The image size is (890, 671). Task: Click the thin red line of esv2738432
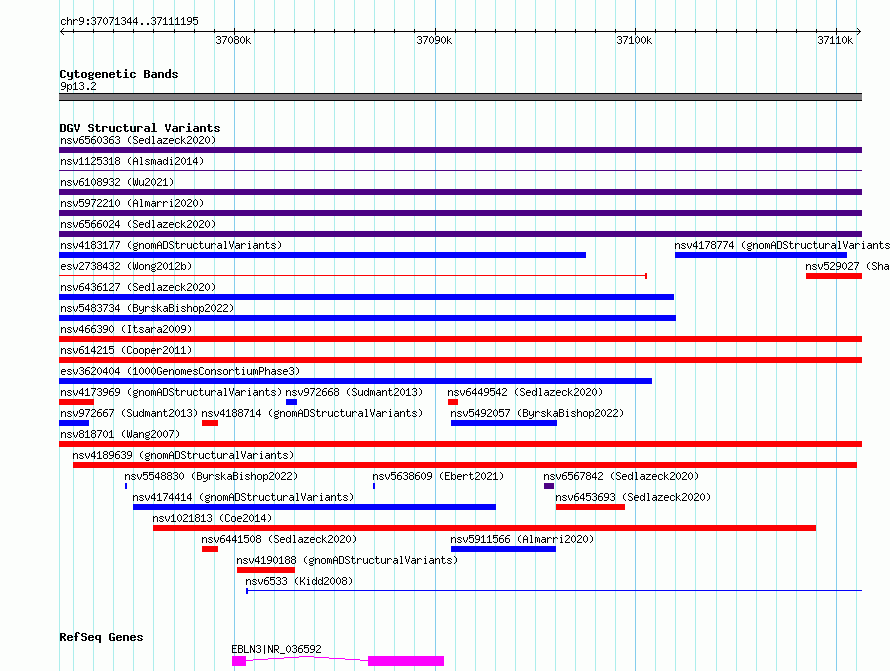(353, 276)
